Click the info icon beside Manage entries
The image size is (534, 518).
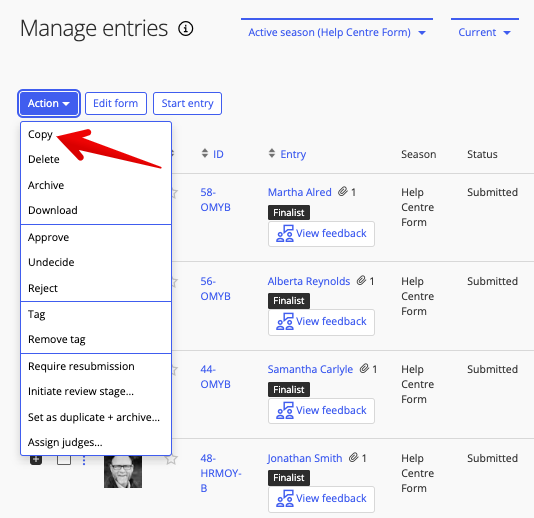(x=186, y=29)
